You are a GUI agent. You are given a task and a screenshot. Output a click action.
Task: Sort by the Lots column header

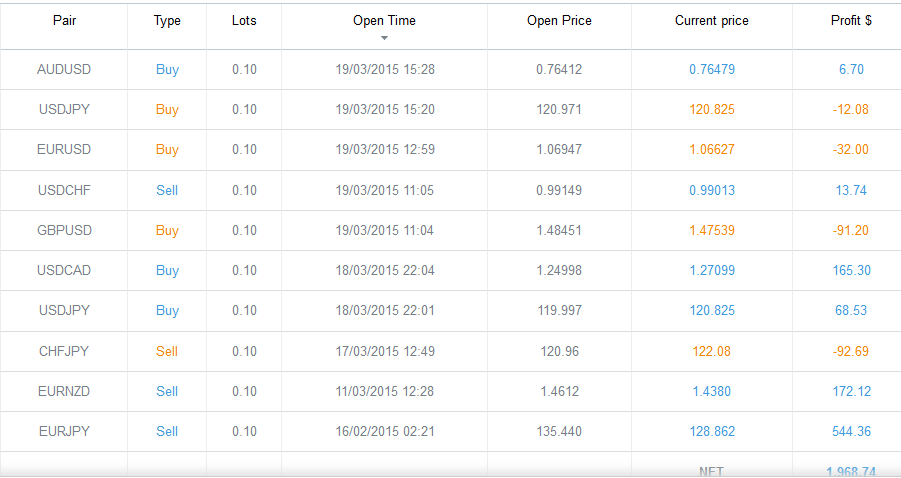point(244,21)
